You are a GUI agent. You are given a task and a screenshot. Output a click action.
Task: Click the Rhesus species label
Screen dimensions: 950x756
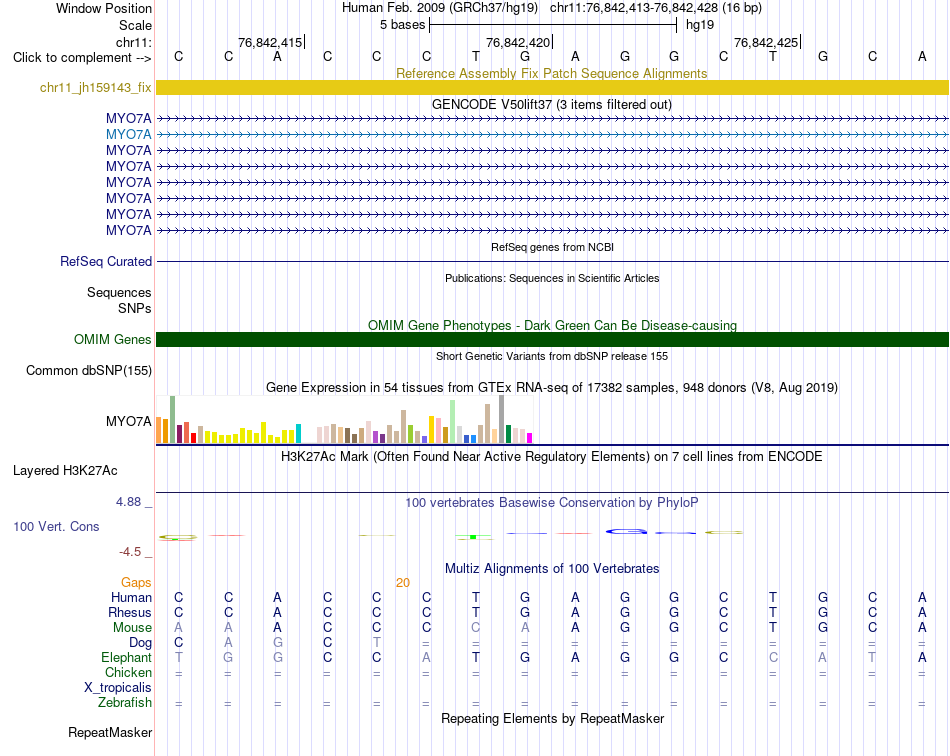click(x=130, y=612)
